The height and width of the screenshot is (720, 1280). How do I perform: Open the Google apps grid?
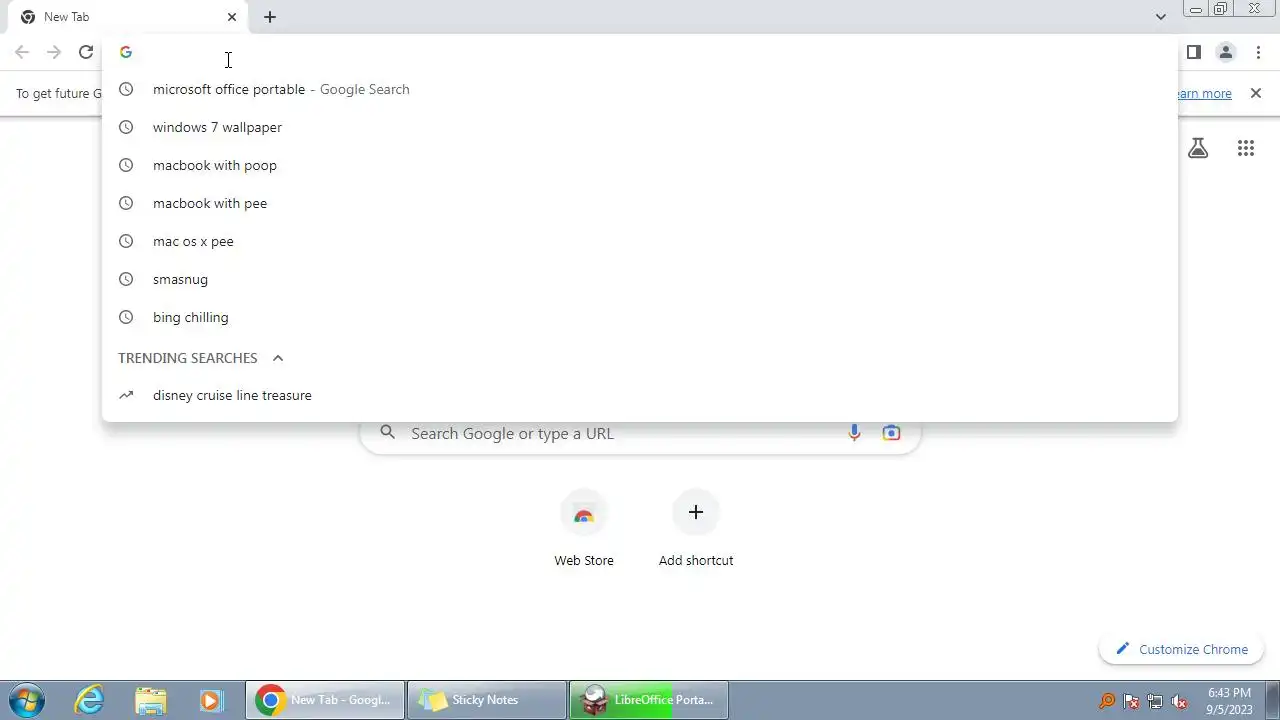(x=1246, y=148)
